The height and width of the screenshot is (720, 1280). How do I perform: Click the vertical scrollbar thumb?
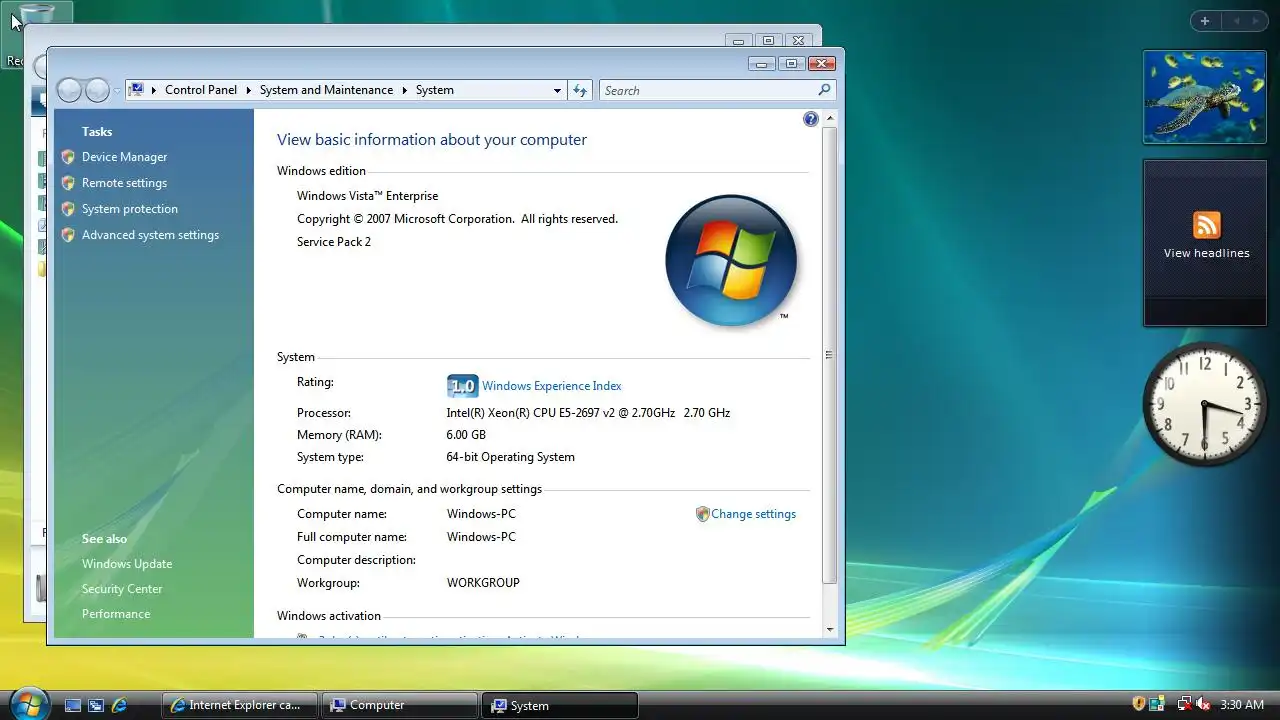[x=829, y=355]
